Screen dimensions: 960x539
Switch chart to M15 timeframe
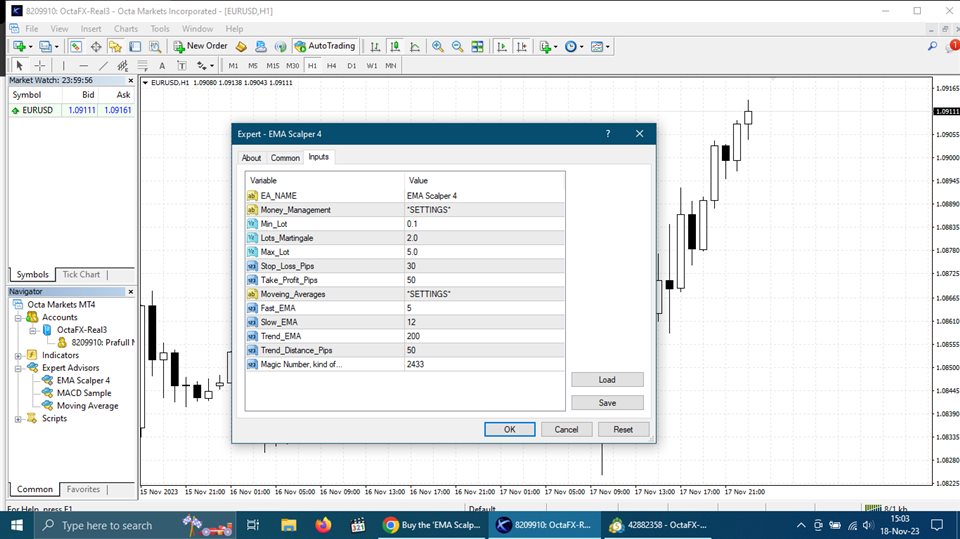click(x=272, y=65)
